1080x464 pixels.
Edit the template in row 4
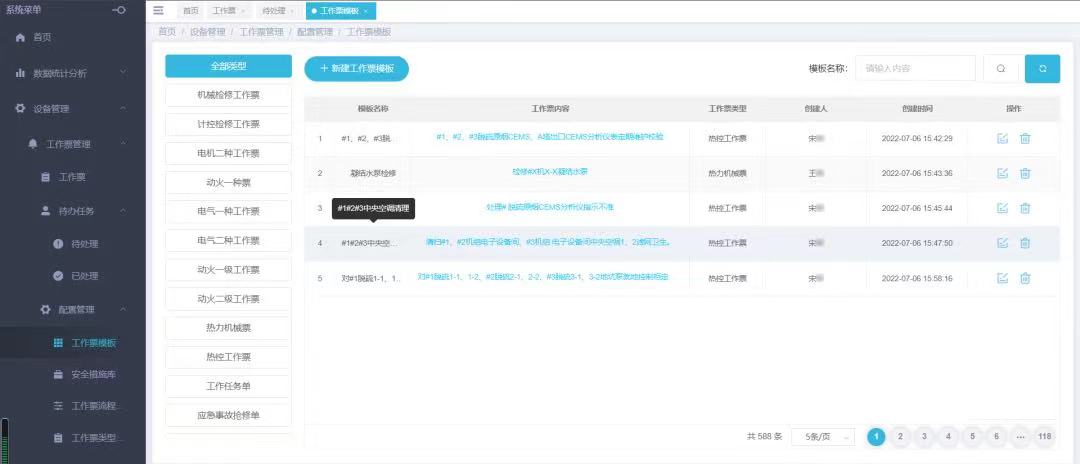pos(1002,243)
